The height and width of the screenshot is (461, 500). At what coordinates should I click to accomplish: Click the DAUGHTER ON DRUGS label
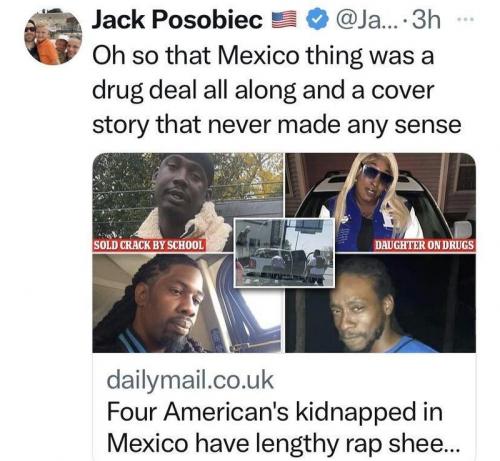(x=424, y=245)
